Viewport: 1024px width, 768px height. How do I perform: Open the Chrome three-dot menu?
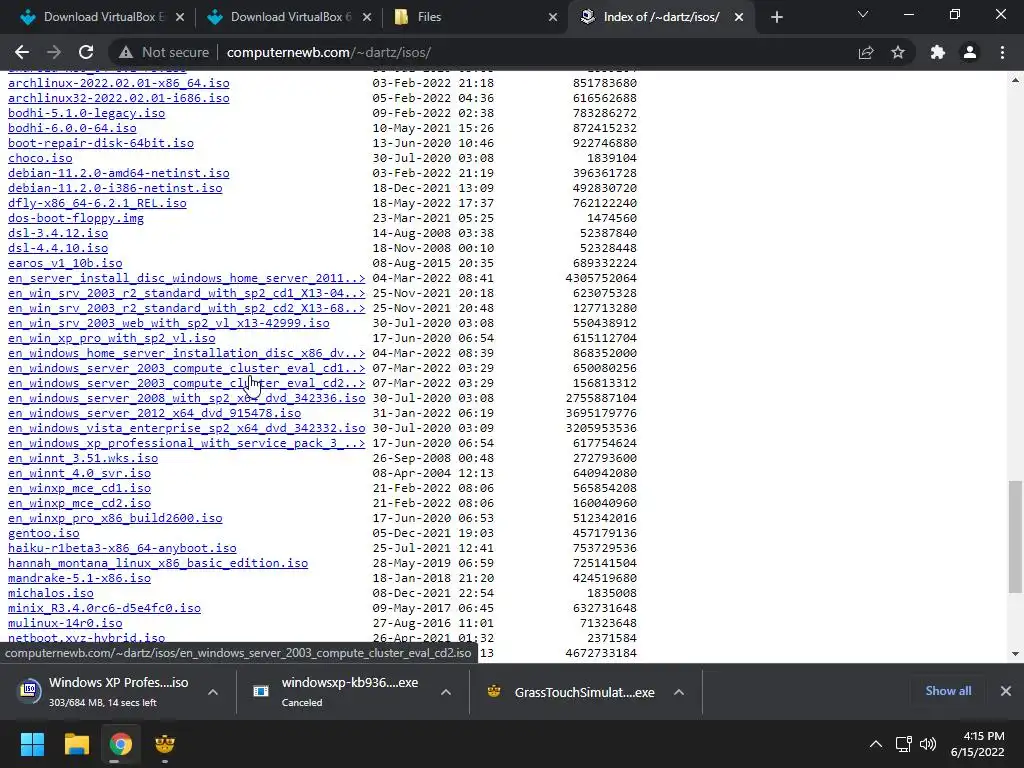point(1002,52)
